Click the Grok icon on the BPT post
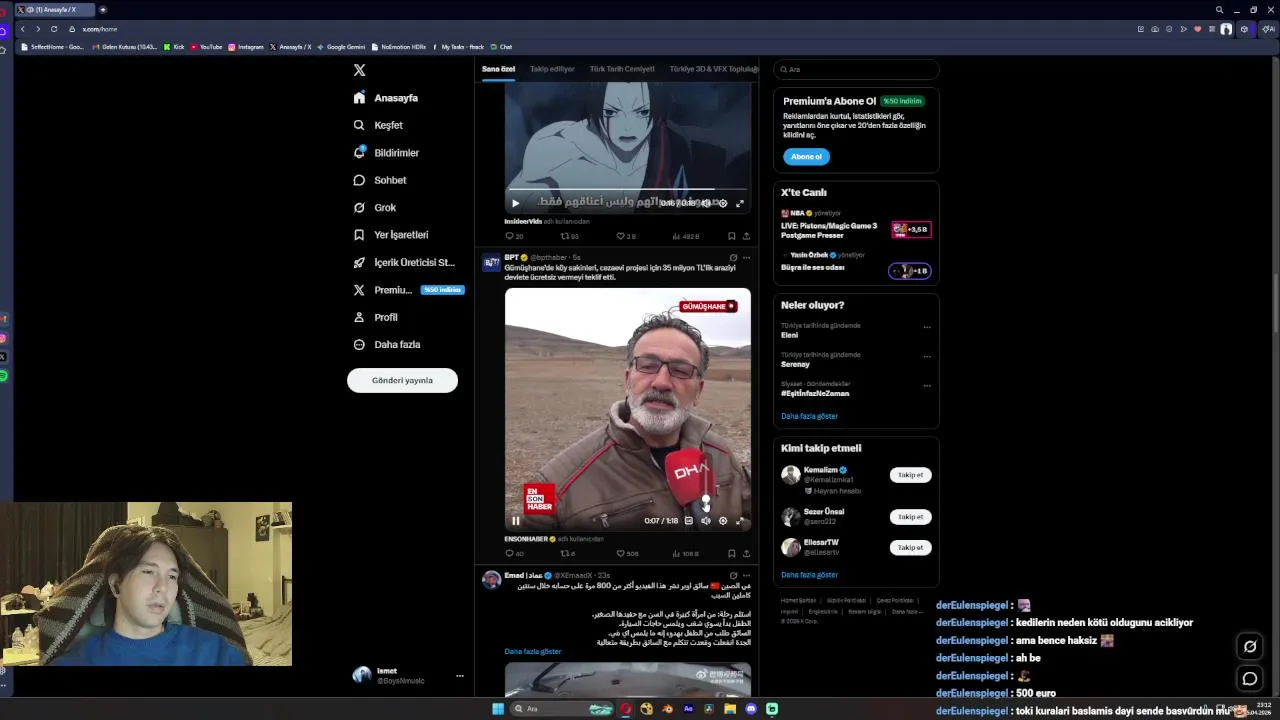 tap(733, 258)
